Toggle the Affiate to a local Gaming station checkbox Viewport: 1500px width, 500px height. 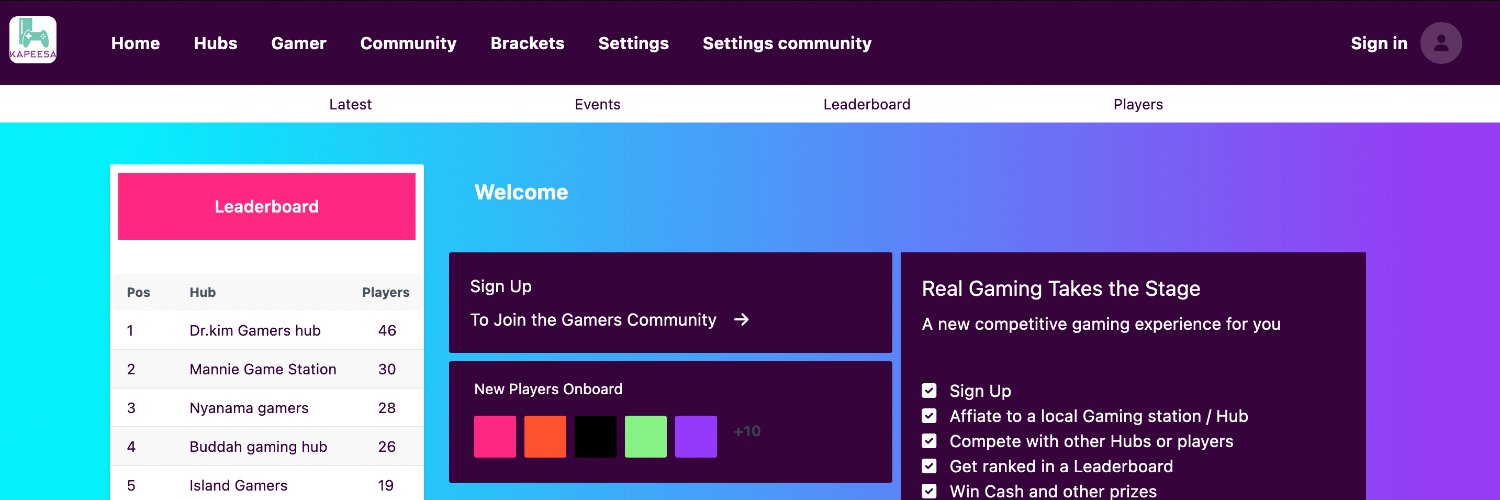929,415
